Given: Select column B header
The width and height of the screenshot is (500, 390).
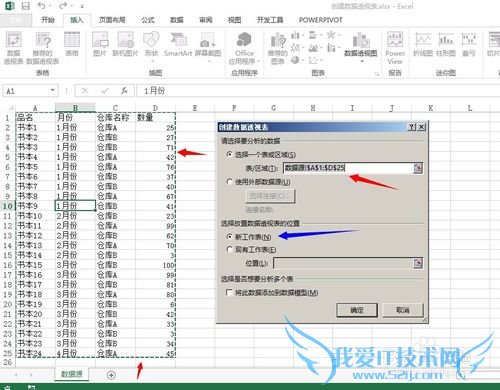Looking at the screenshot, I should [x=75, y=108].
